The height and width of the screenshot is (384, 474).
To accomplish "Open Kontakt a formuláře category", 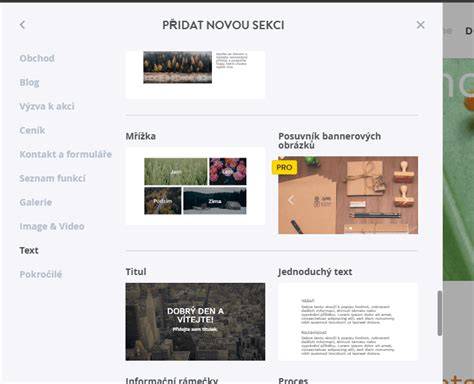I will (x=65, y=154).
